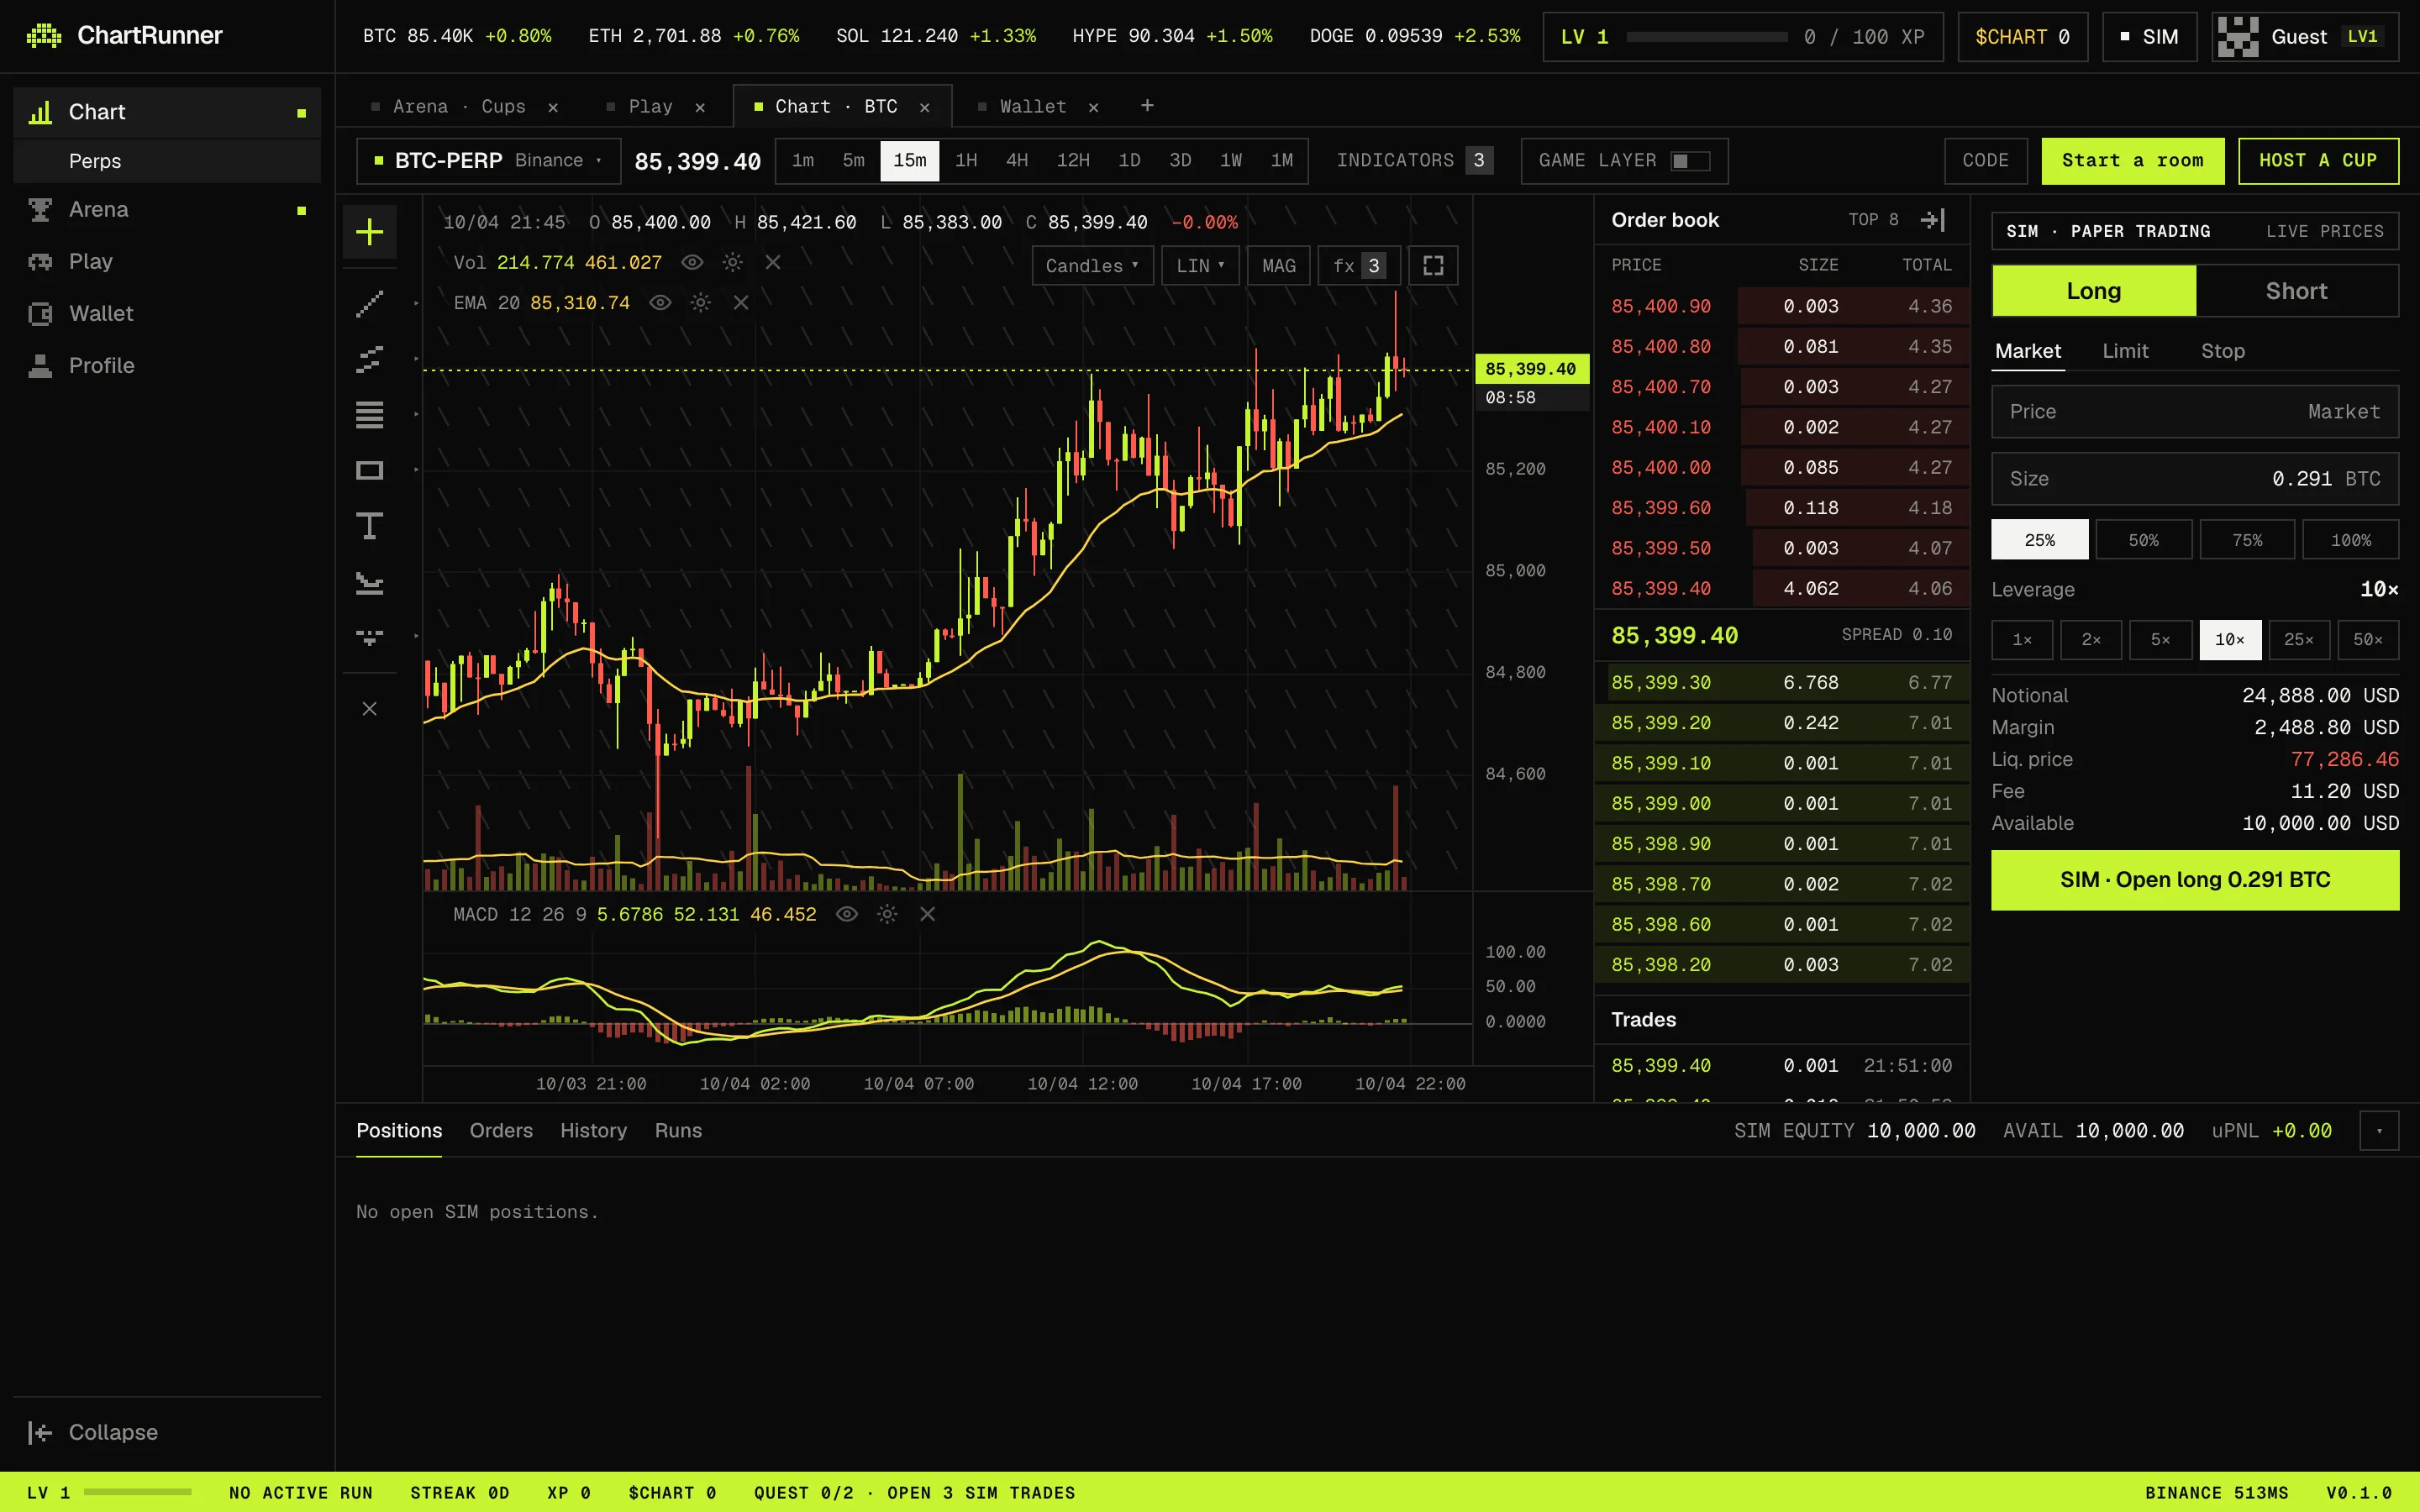Click HOST A CUP button
Image resolution: width=2420 pixels, height=1512 pixels.
[x=2317, y=161]
